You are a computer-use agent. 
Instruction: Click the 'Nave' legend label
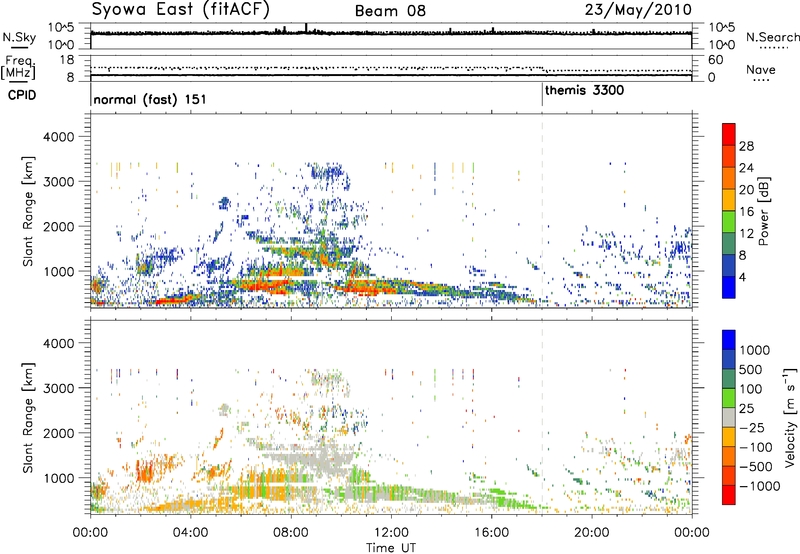click(761, 69)
